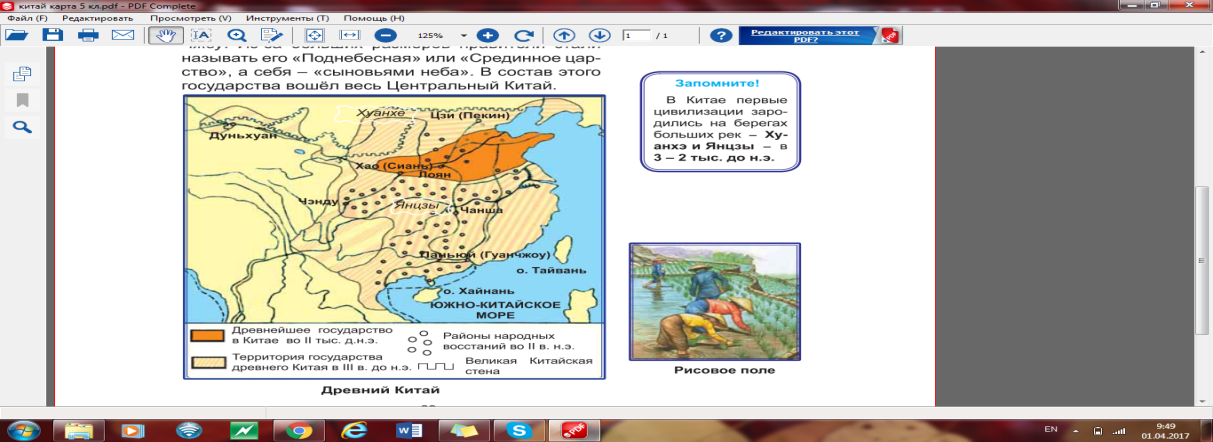Screen dimensions: 1213x442
Task: Email the PDF via the envelope icon
Action: 123,35
